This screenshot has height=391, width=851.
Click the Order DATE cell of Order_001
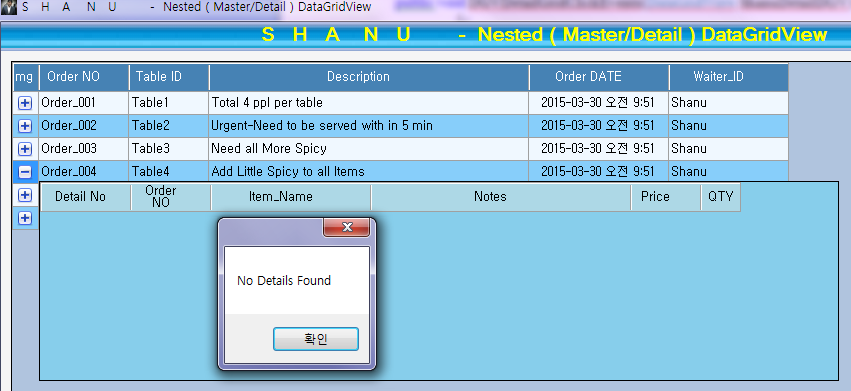[x=599, y=103]
